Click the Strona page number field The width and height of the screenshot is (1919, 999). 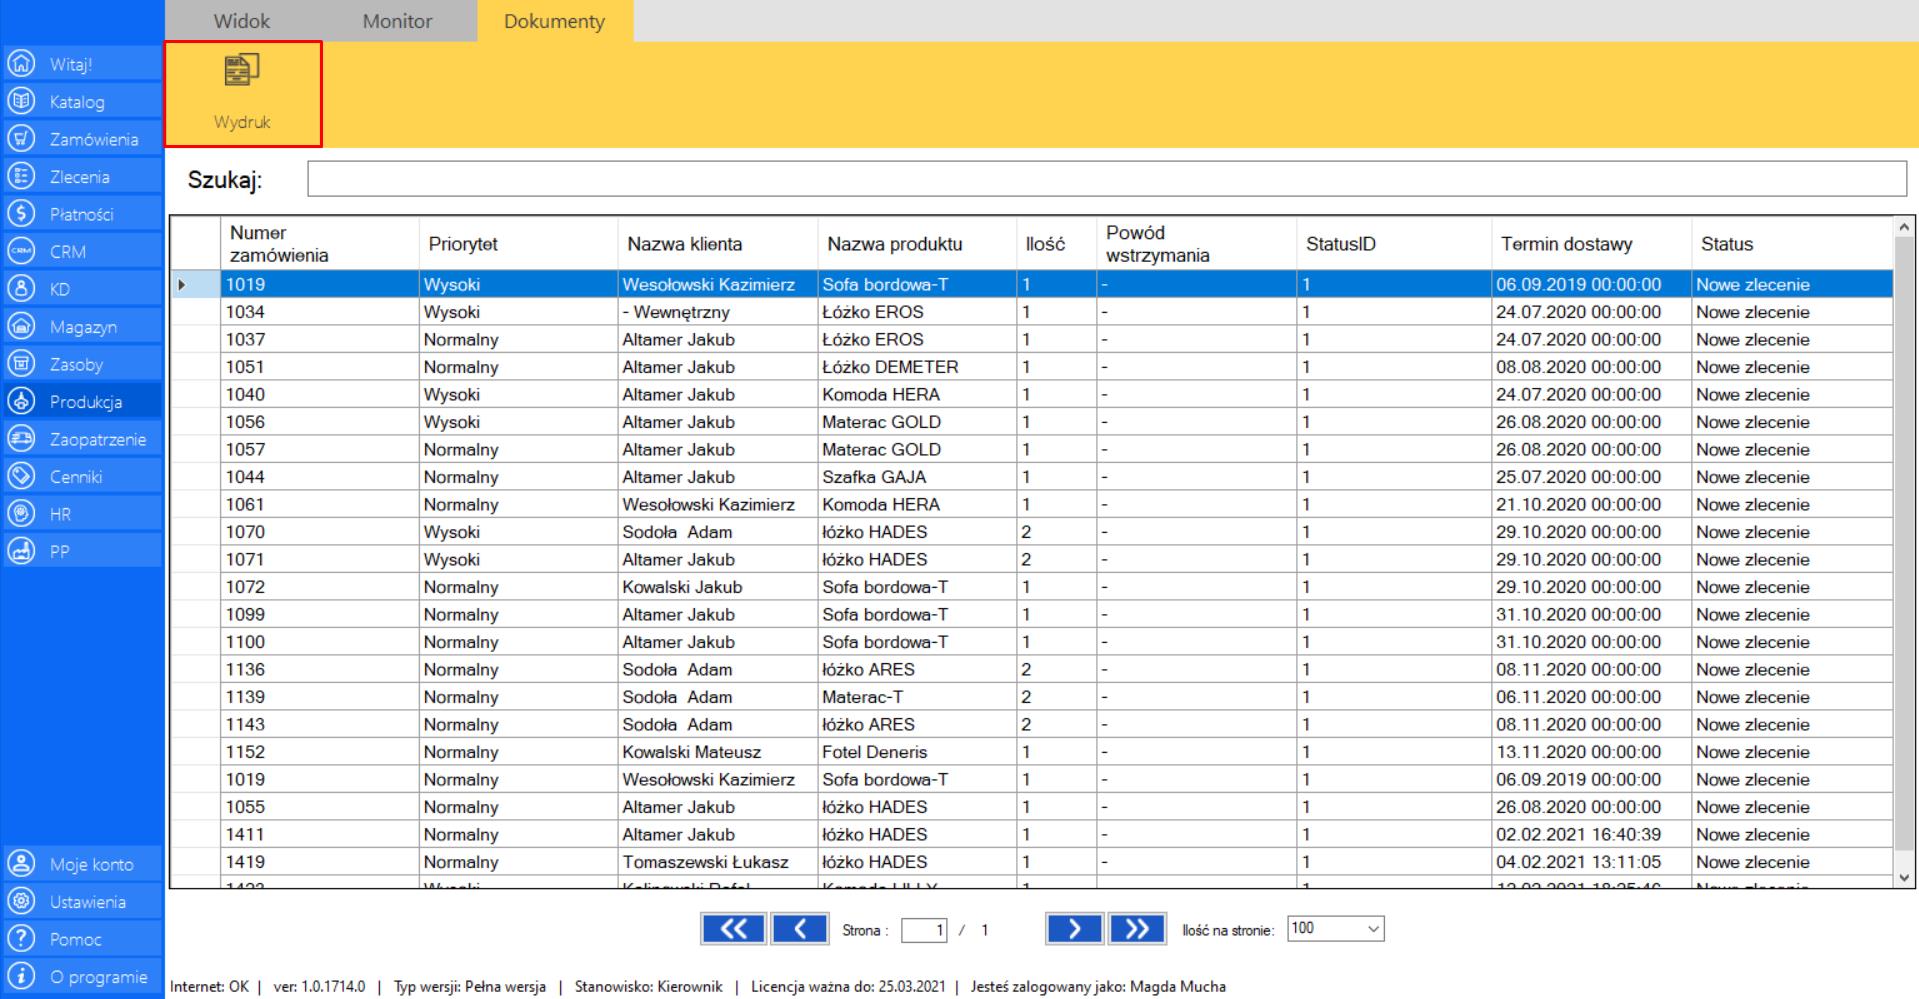[924, 930]
